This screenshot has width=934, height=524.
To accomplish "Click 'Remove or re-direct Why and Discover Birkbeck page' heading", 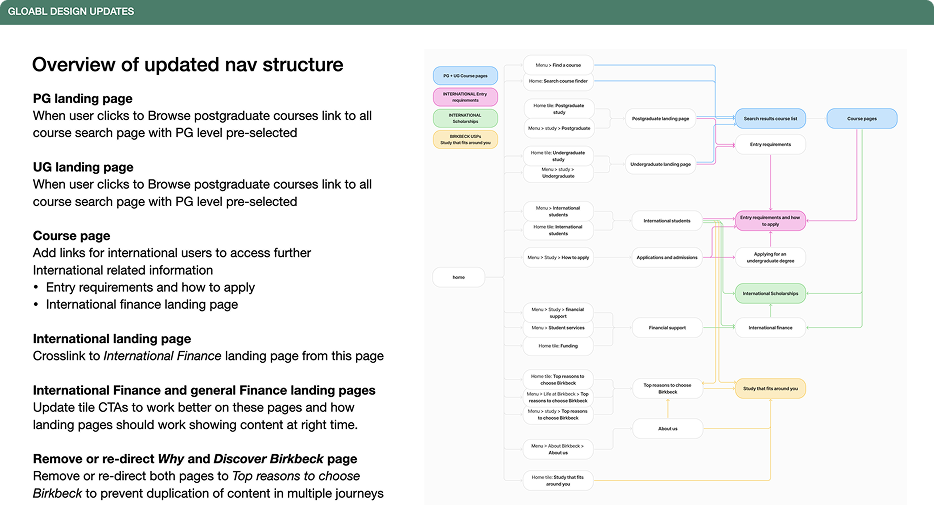I will point(195,459).
